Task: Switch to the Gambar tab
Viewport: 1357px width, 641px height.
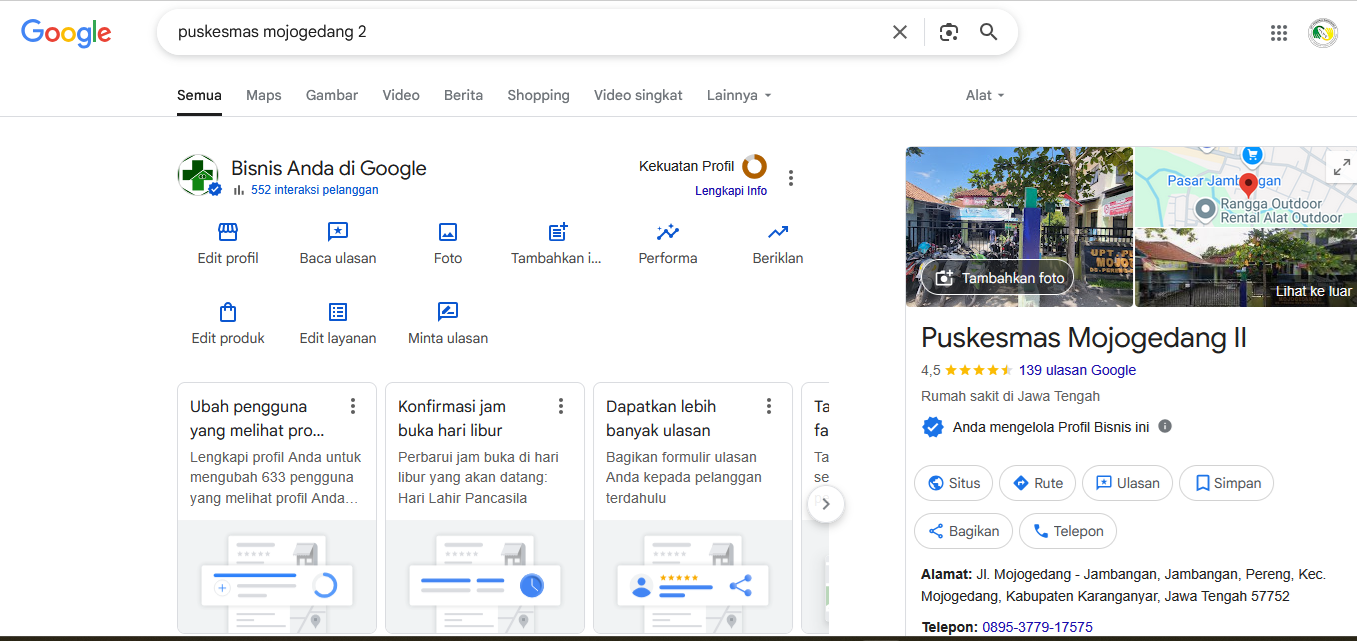Action: point(332,95)
